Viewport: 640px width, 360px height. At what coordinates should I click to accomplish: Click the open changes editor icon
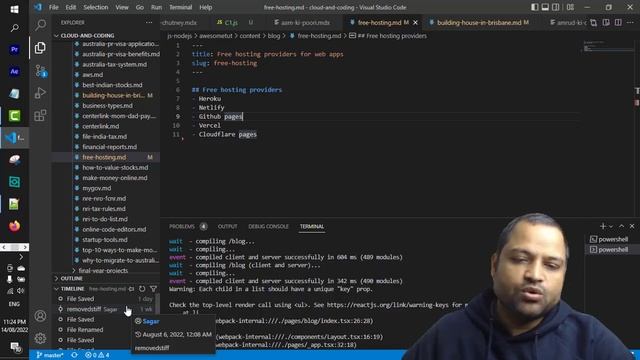tap(593, 22)
